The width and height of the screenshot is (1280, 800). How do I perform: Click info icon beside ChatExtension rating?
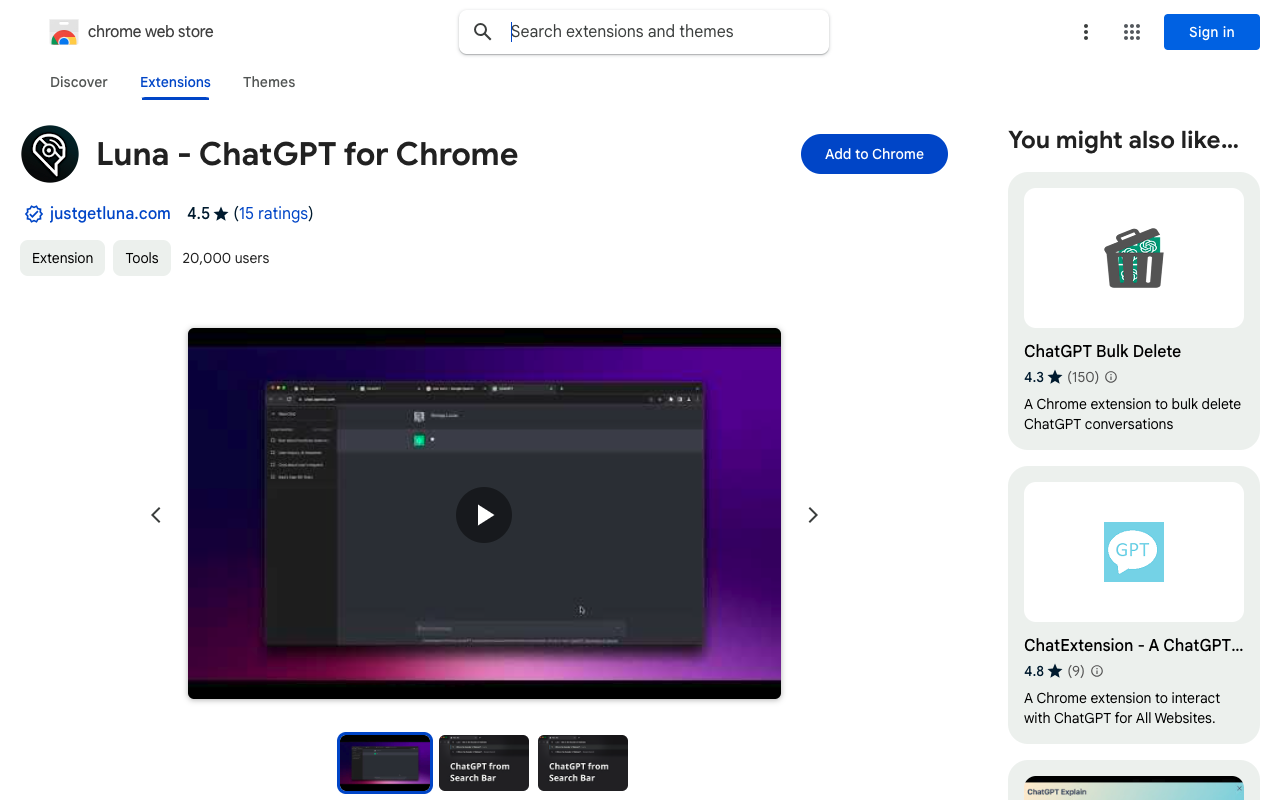1096,671
